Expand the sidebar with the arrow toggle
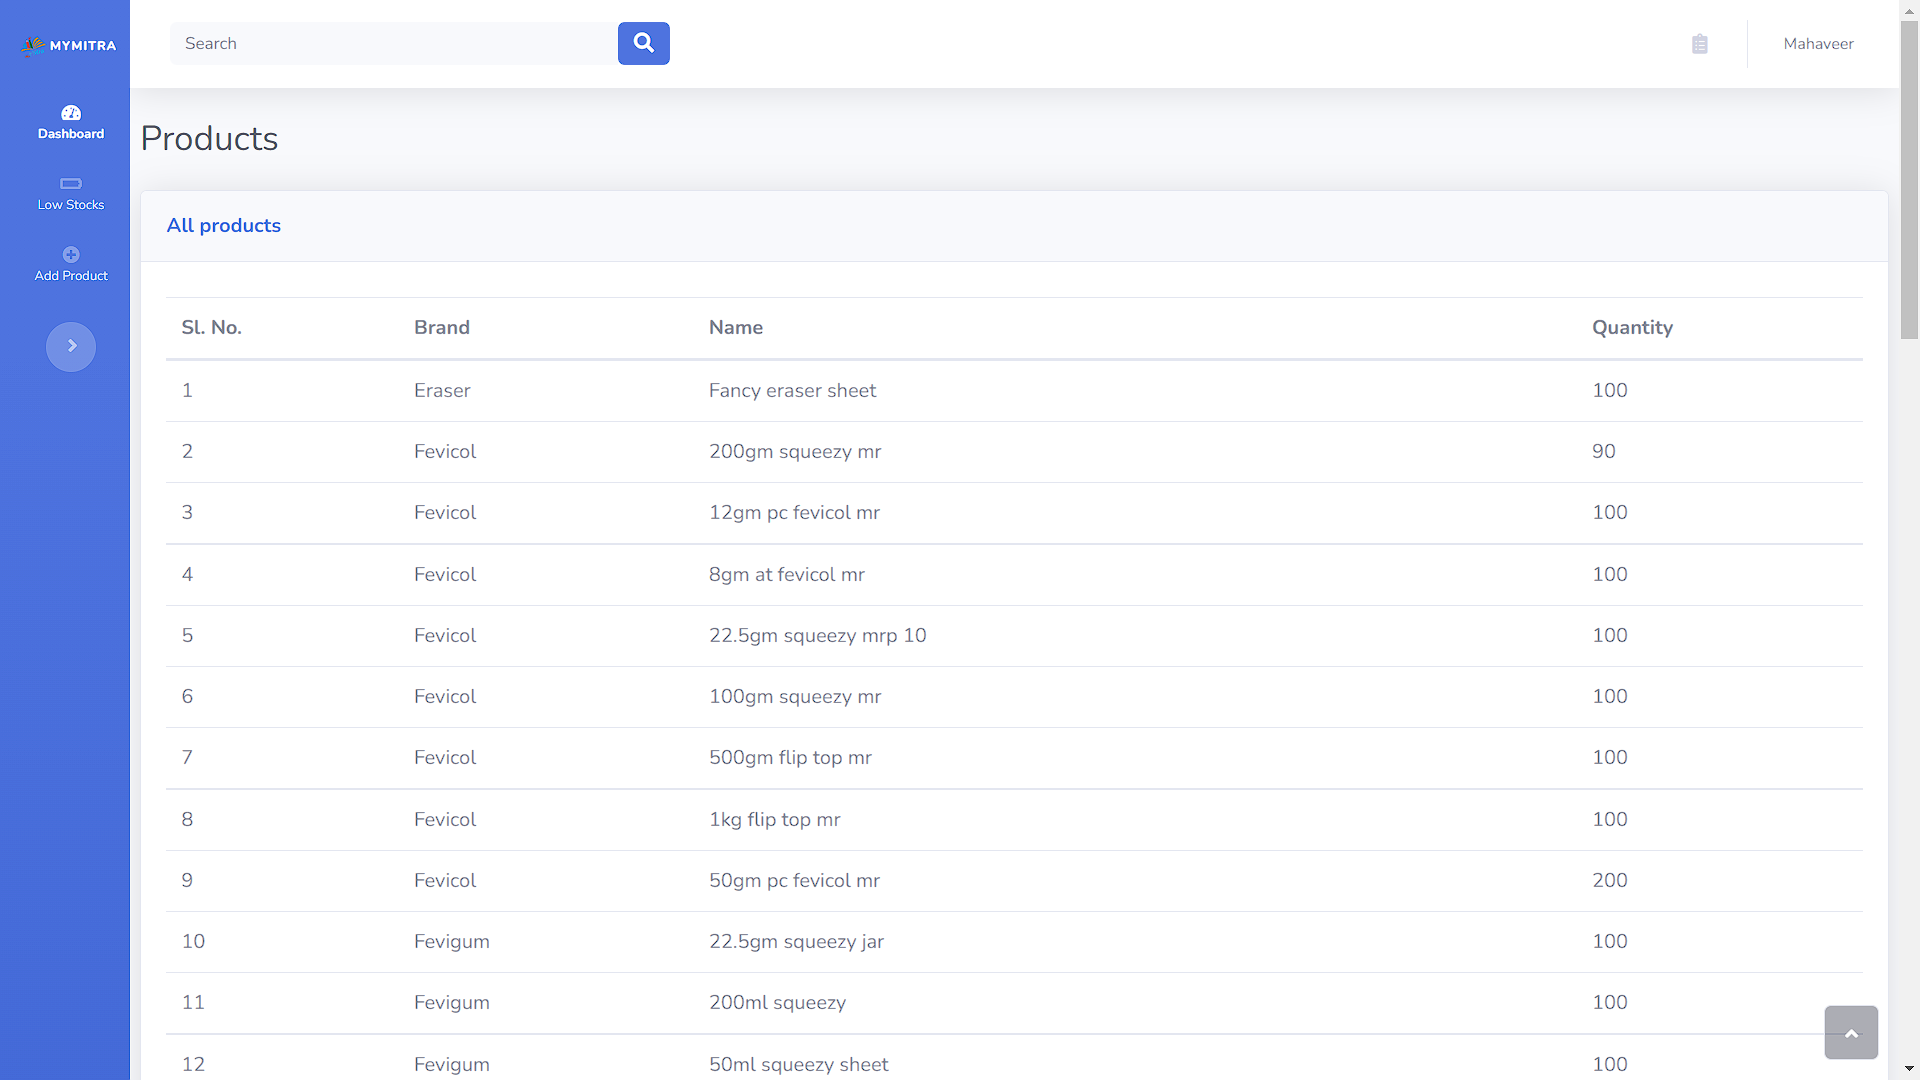 [x=71, y=346]
